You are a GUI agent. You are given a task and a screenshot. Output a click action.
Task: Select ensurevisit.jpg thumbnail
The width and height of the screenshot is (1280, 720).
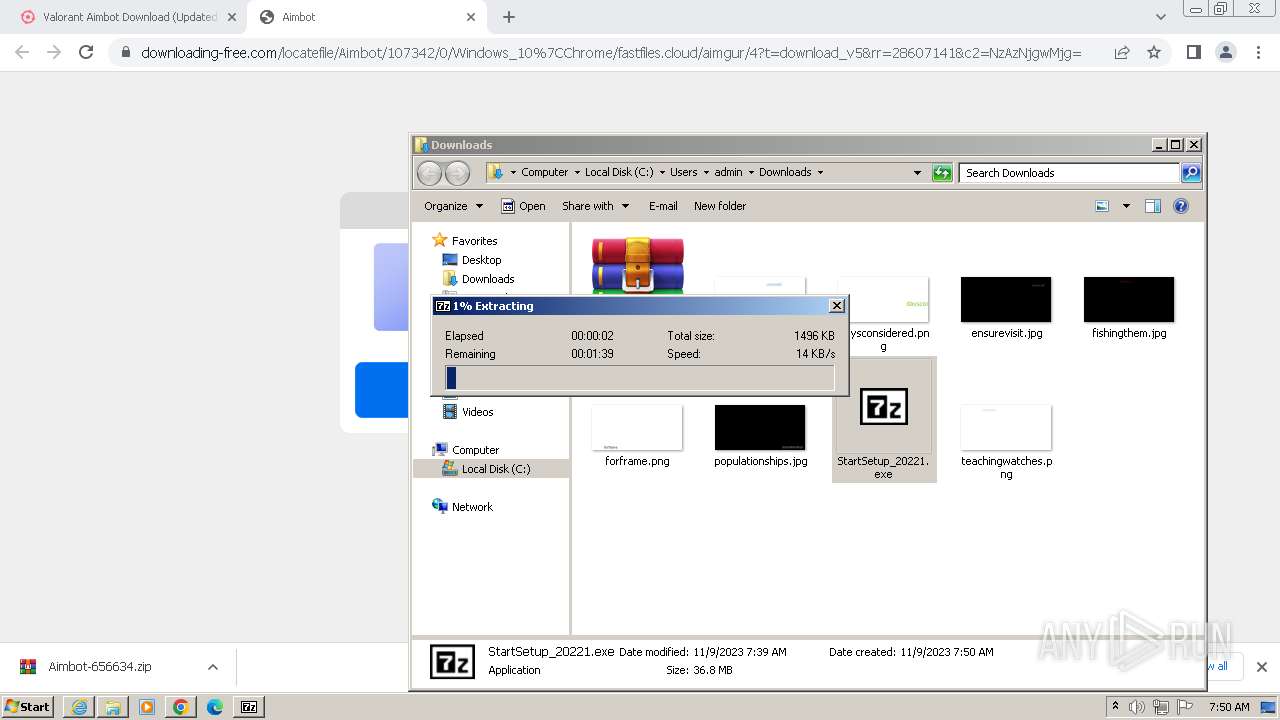(1006, 299)
